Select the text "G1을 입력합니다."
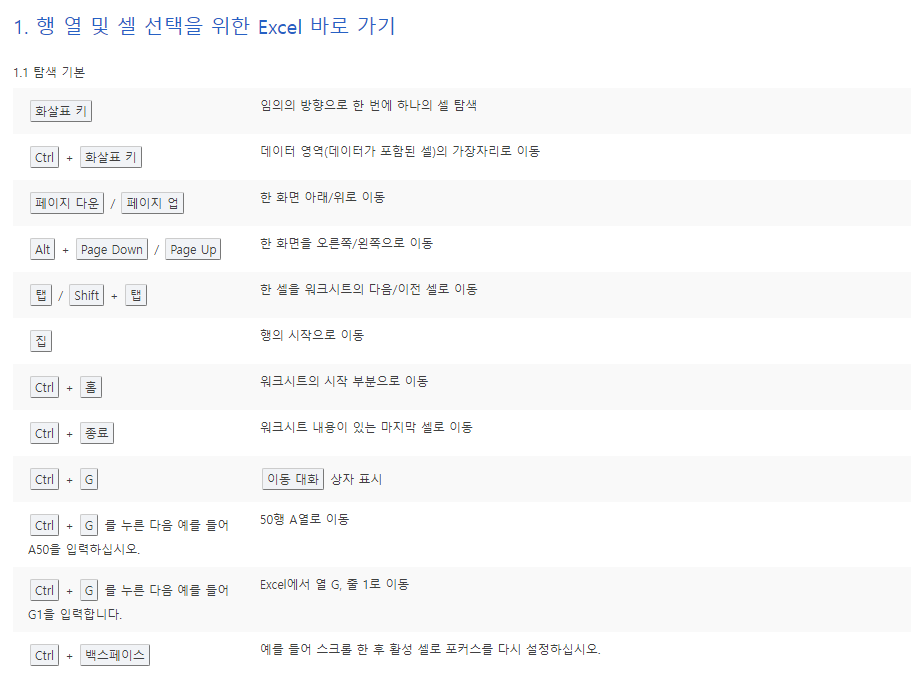The width and height of the screenshot is (917, 677). 75,614
